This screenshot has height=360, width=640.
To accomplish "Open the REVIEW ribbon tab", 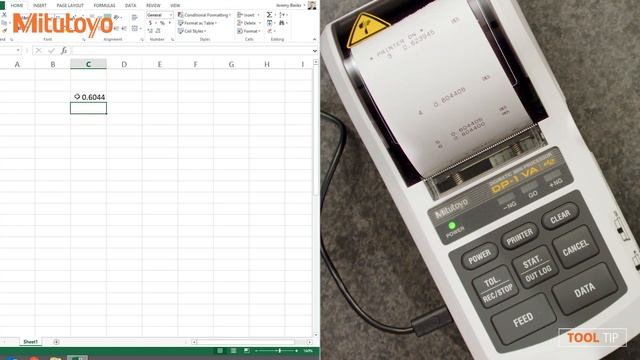I will tap(153, 5).
